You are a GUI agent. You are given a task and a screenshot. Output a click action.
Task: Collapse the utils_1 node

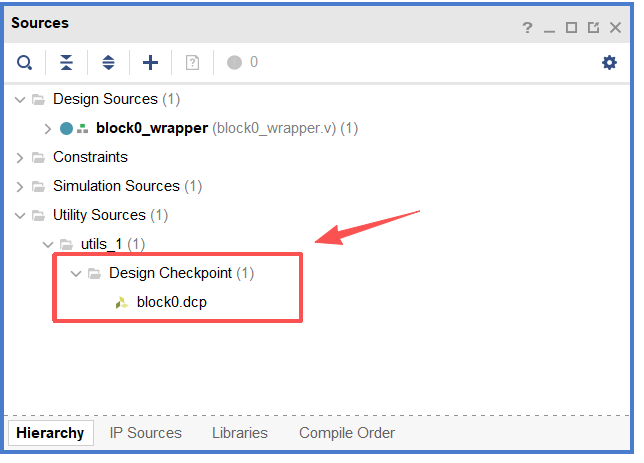[48, 245]
